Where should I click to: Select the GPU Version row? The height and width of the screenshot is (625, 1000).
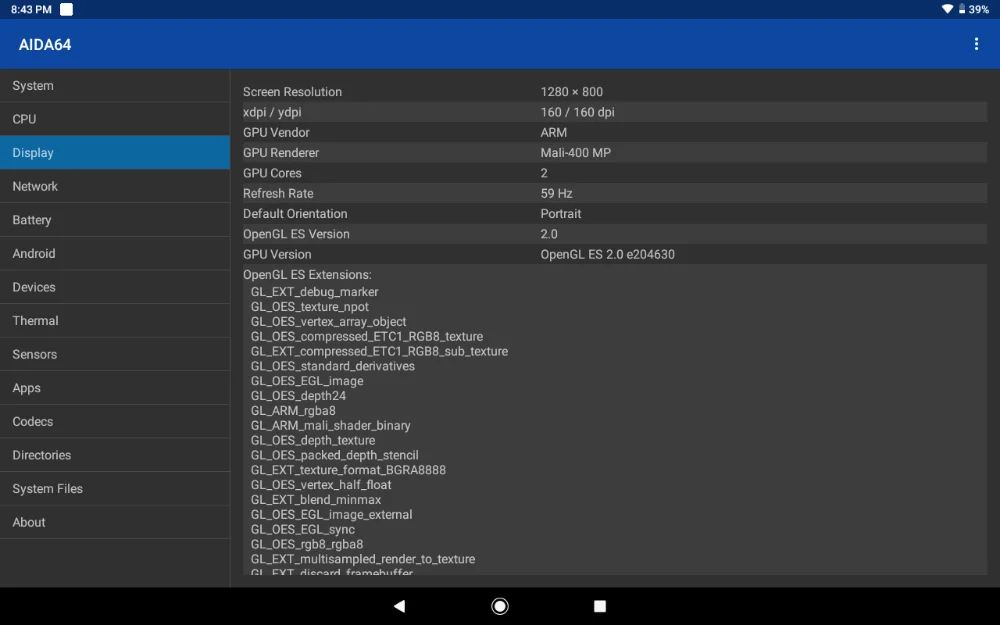click(x=615, y=254)
